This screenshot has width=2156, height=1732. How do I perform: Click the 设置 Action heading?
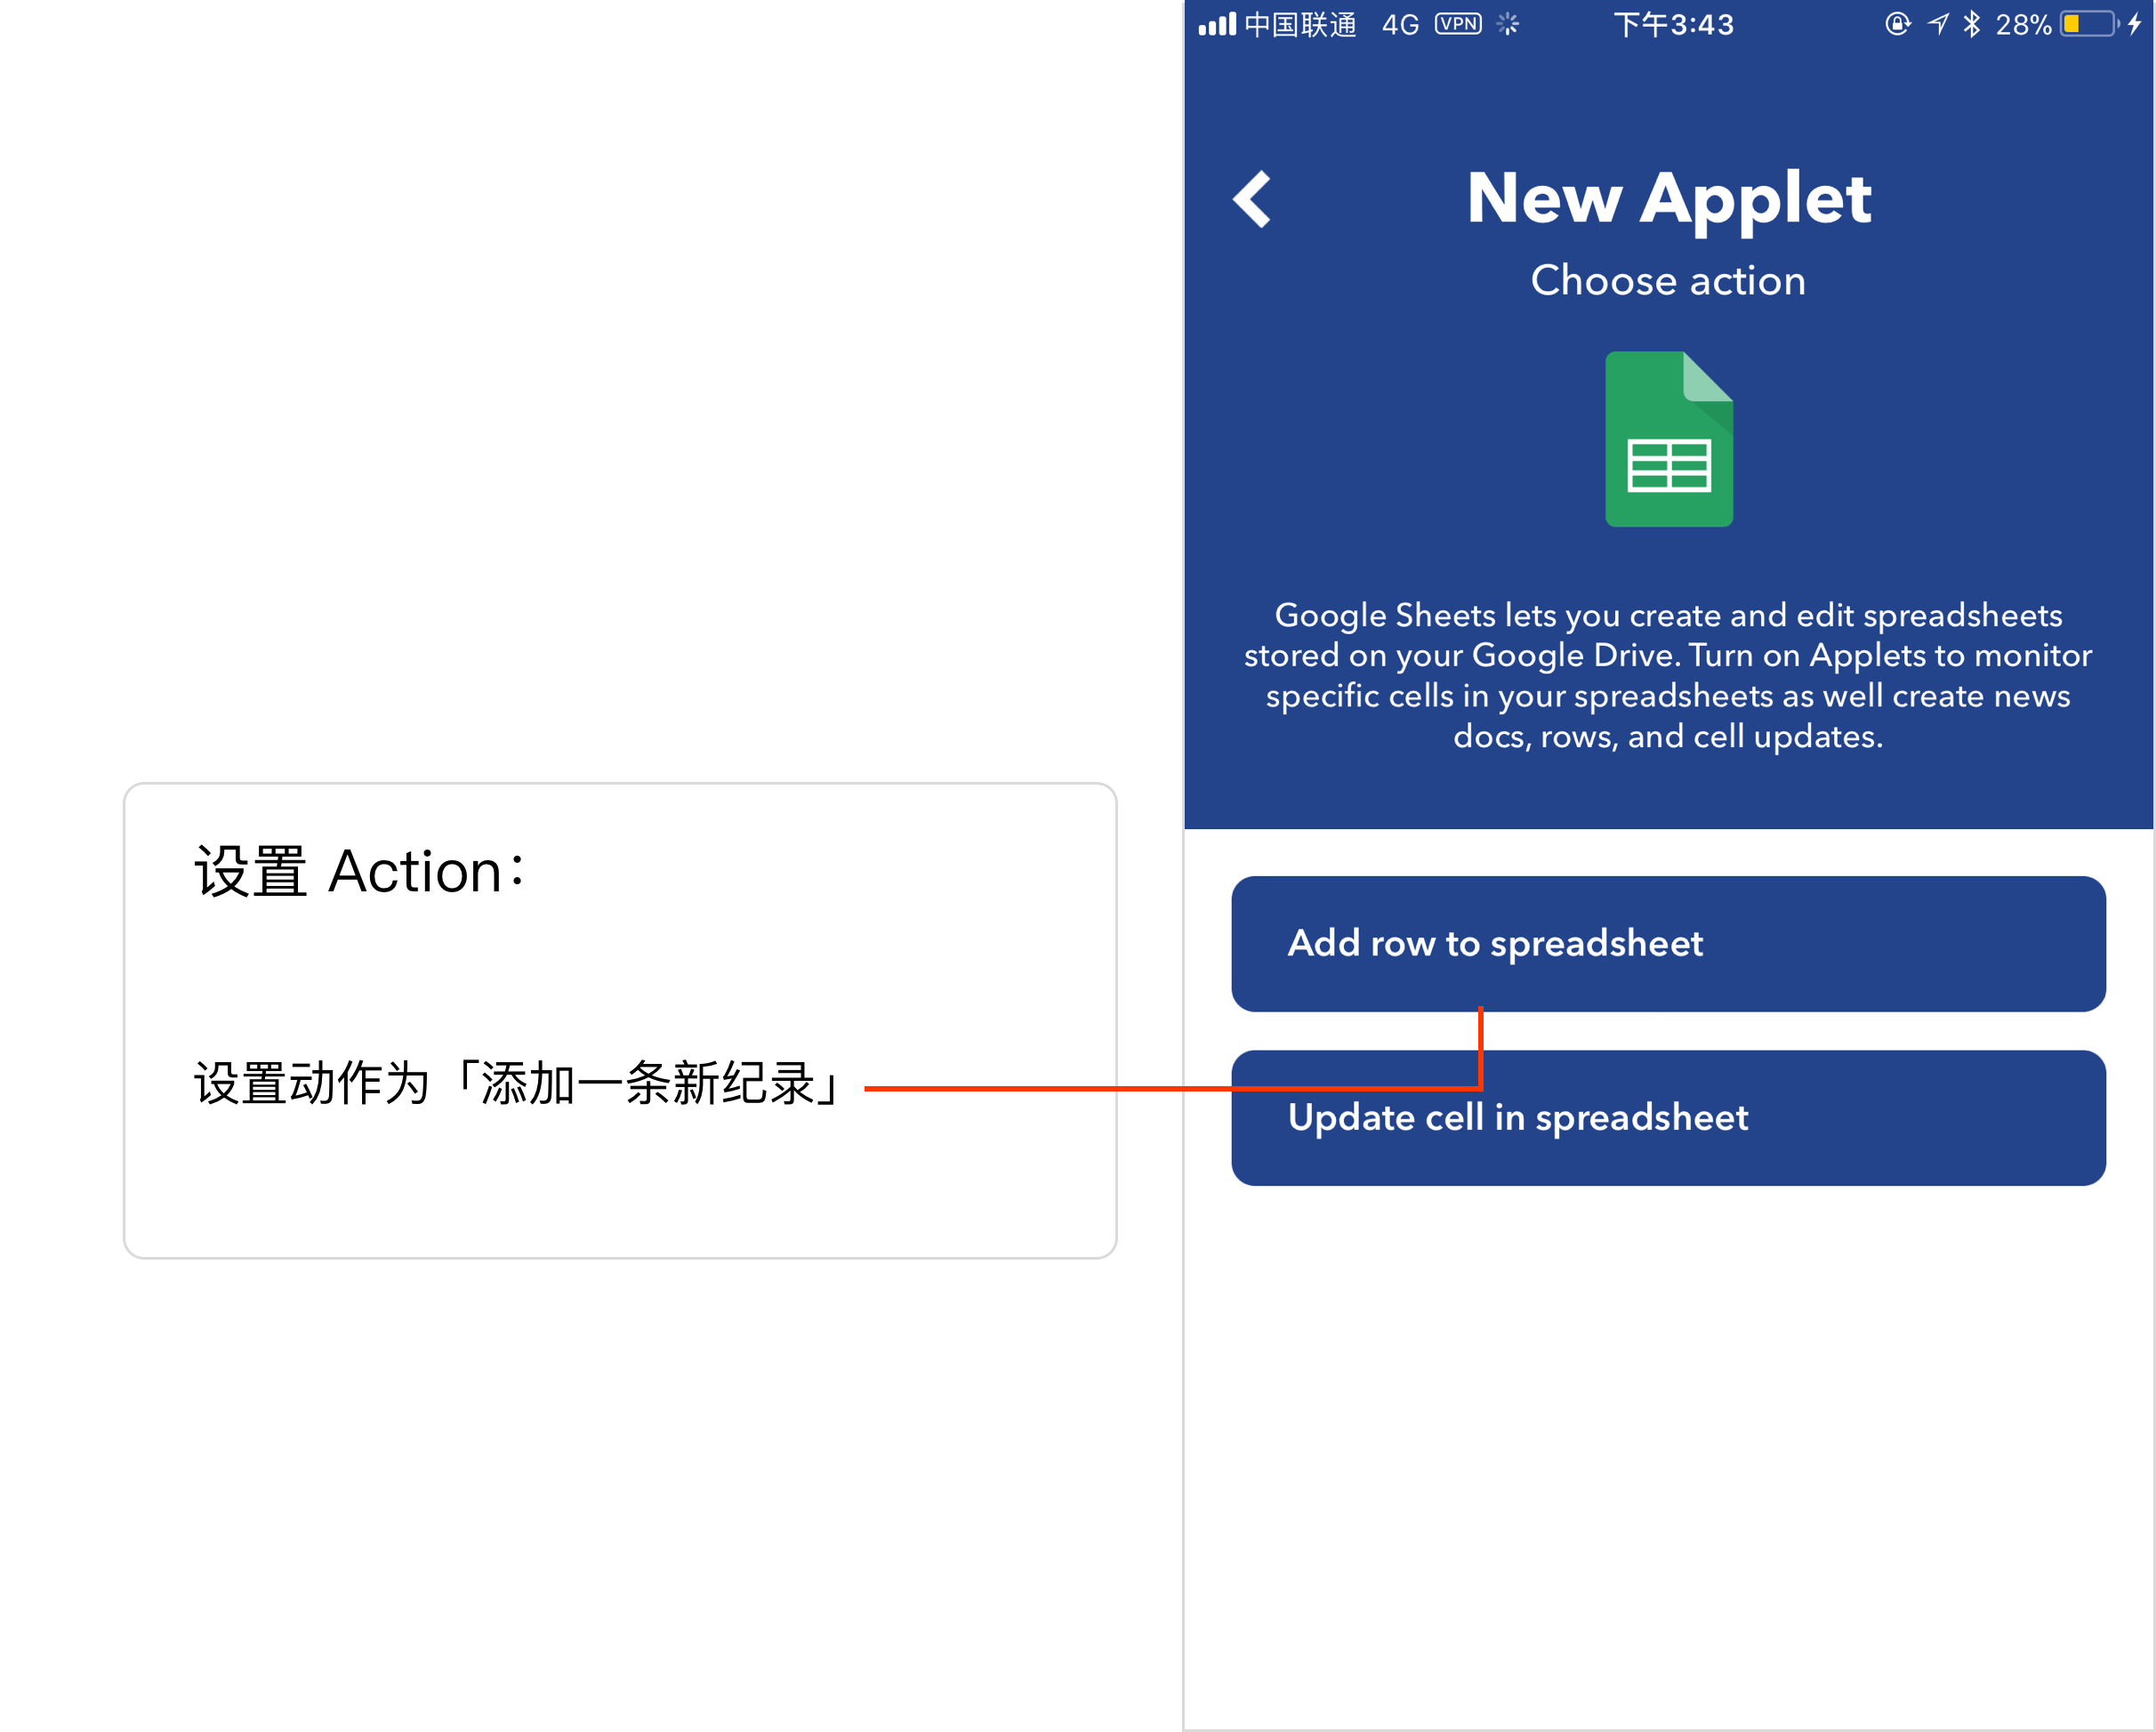[359, 871]
